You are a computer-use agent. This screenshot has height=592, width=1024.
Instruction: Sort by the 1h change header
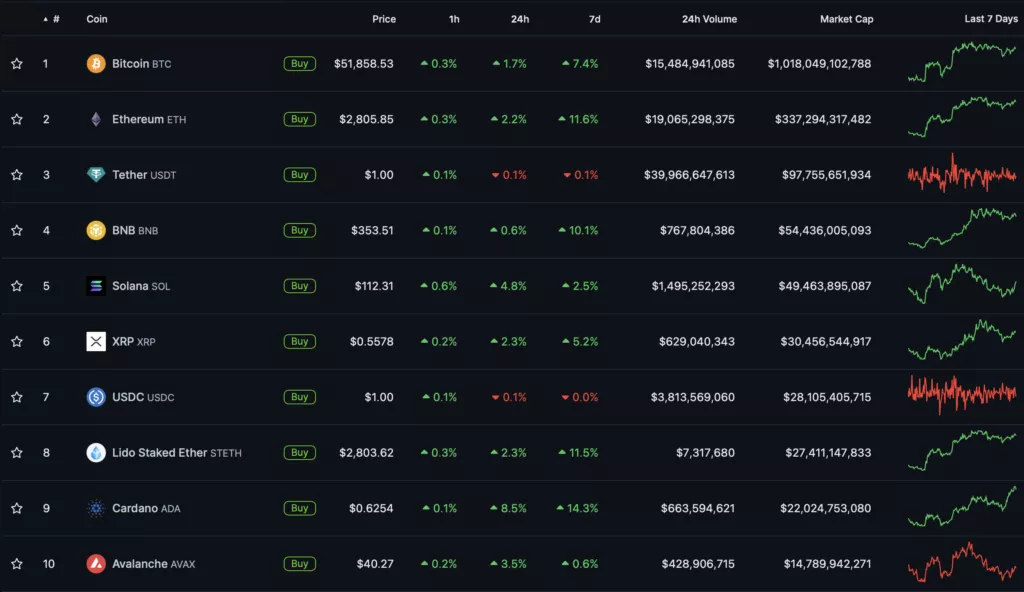(454, 19)
